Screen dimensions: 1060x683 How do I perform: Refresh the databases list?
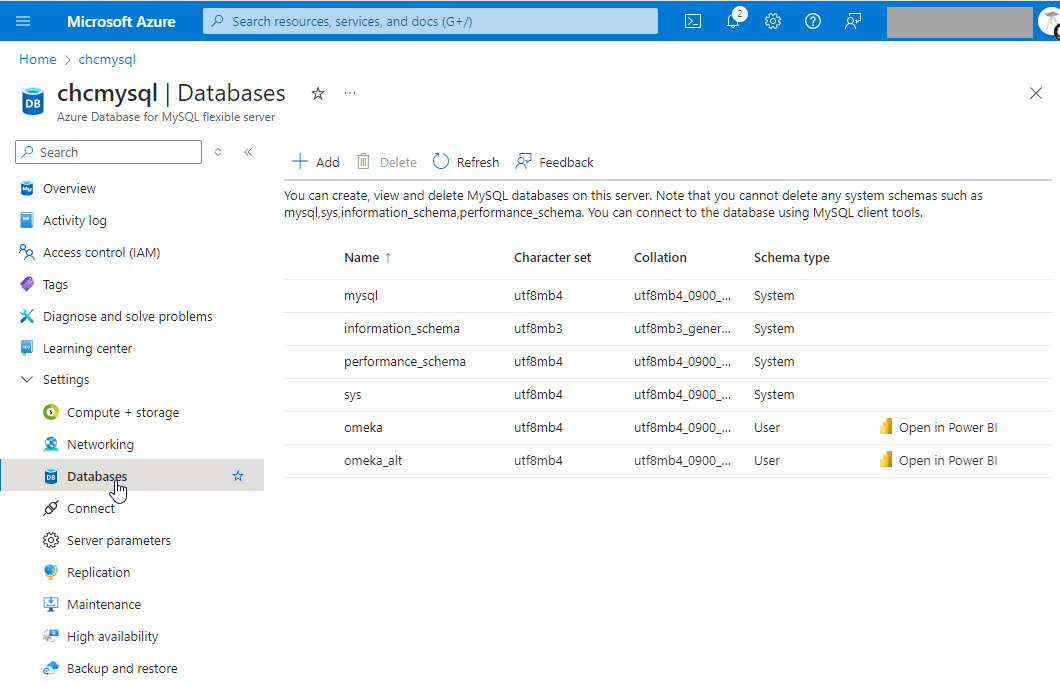pyautogui.click(x=466, y=162)
